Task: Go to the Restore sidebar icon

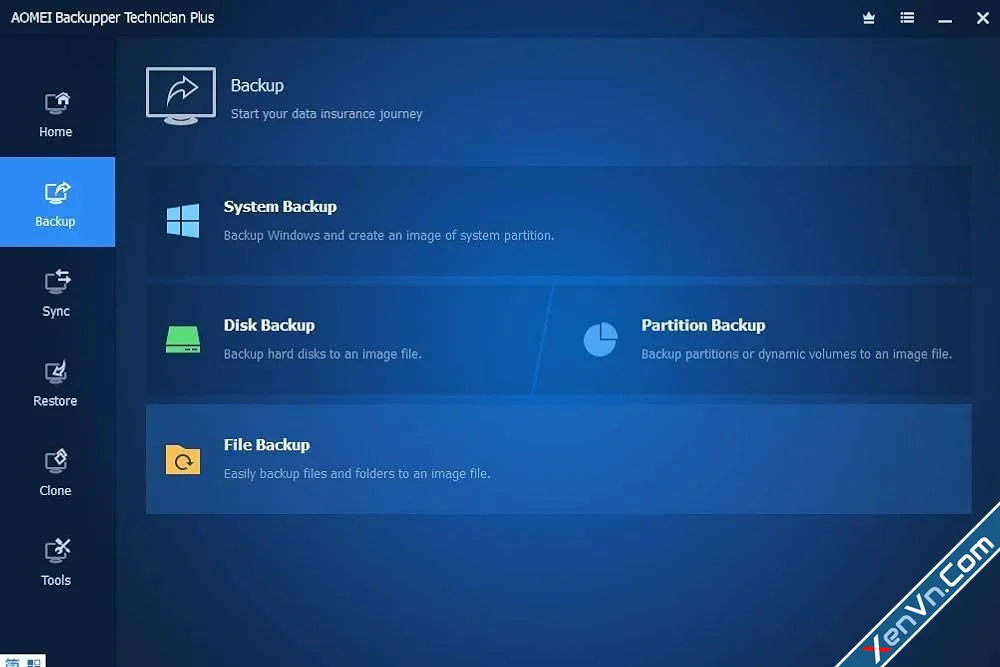Action: tap(55, 372)
